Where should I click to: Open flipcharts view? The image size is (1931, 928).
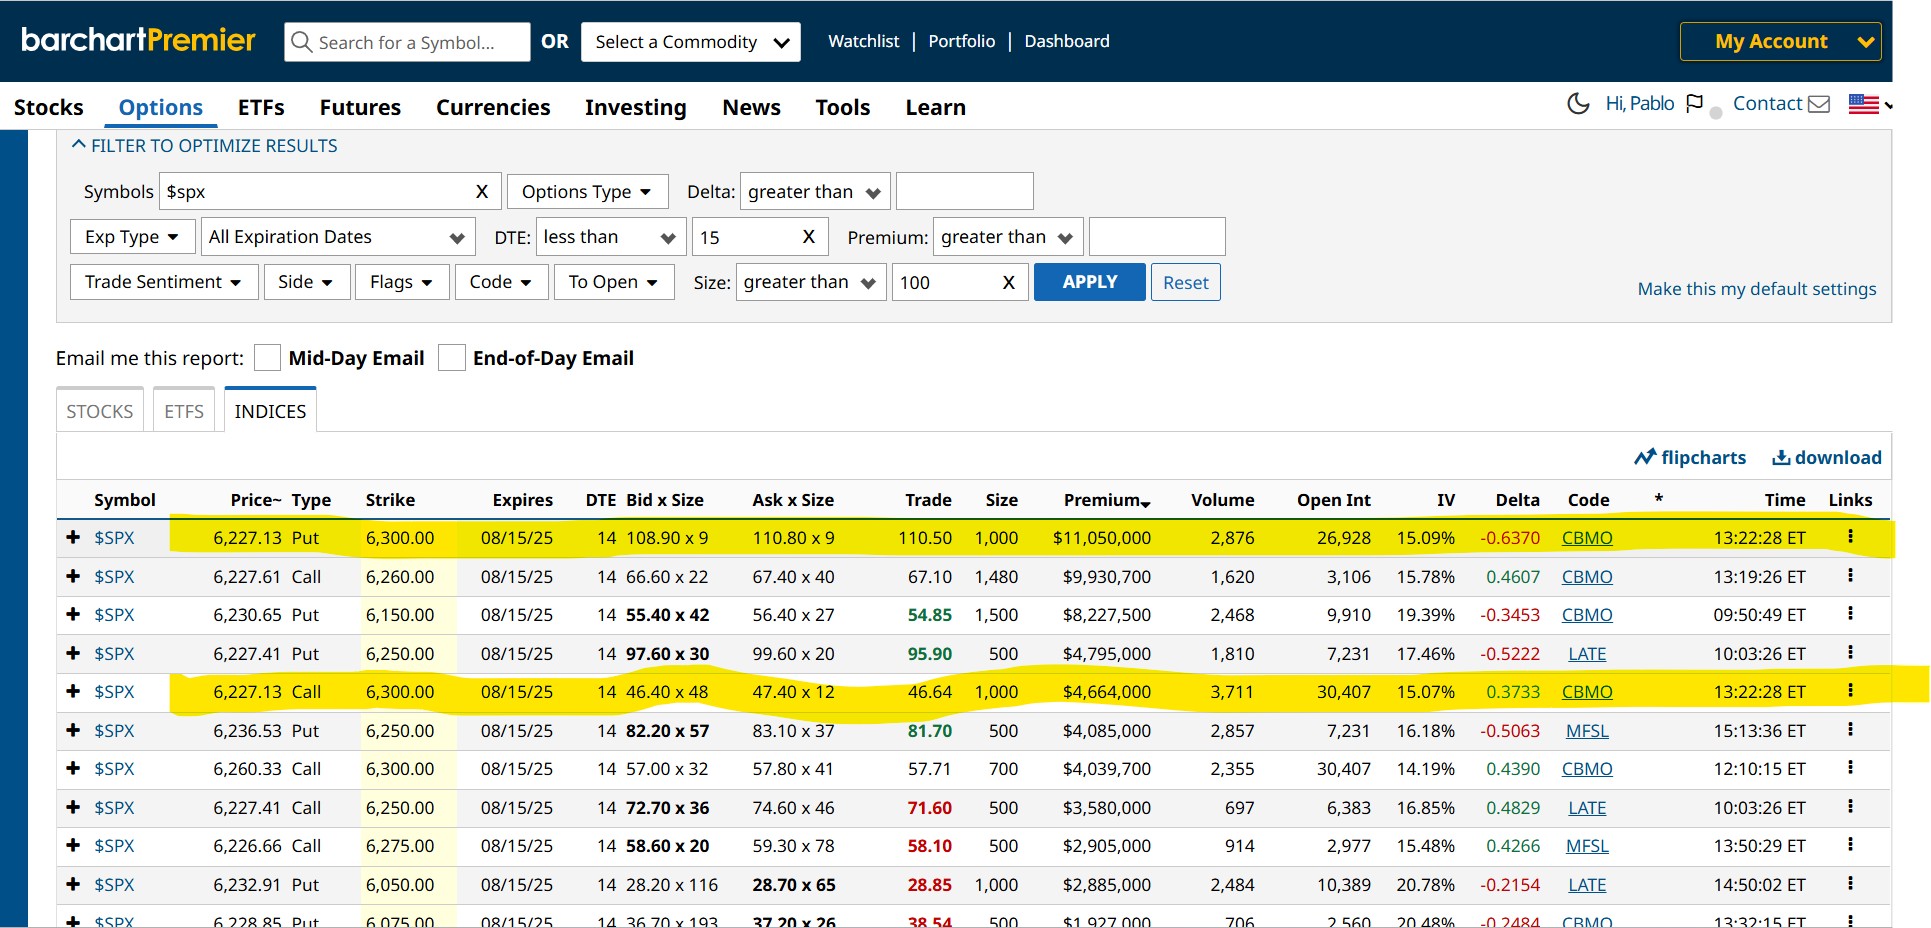click(x=1690, y=457)
